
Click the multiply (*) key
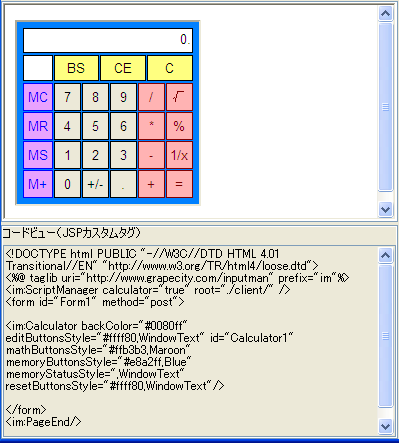click(151, 126)
